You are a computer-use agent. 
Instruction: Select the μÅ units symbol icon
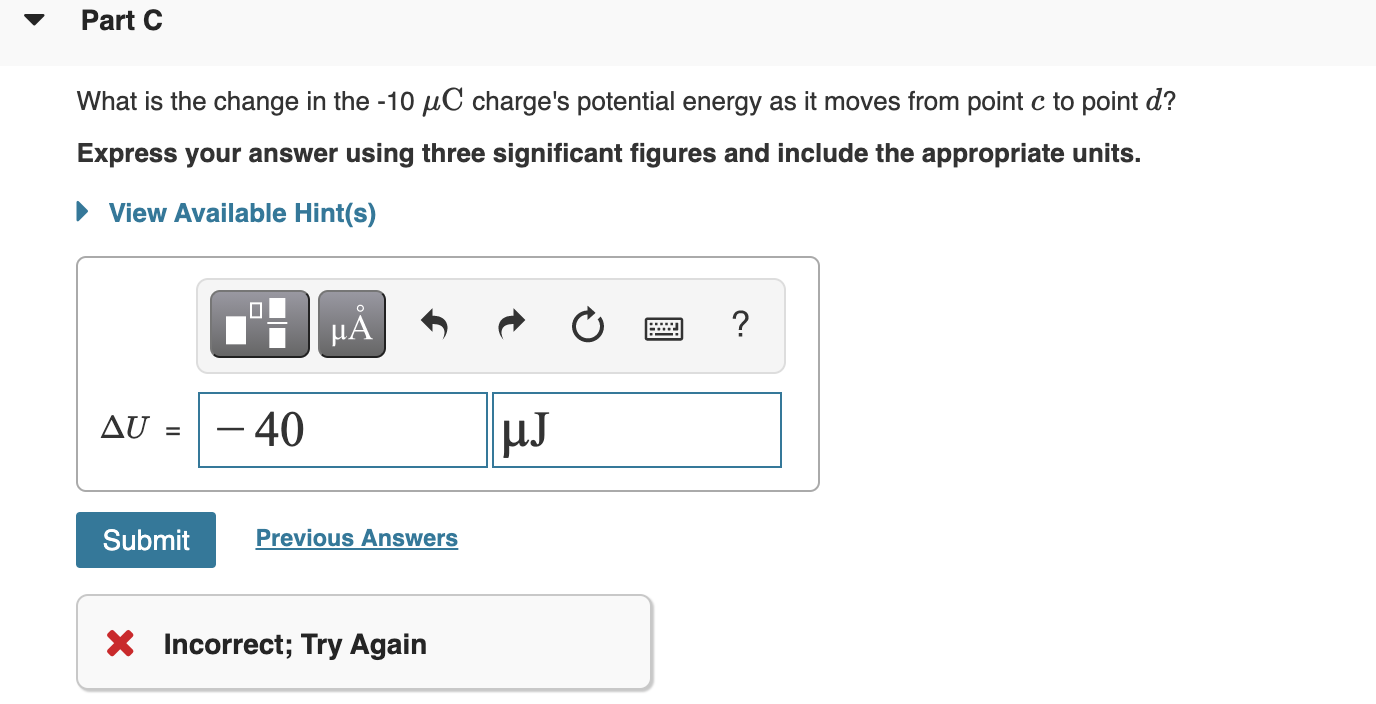click(x=351, y=324)
